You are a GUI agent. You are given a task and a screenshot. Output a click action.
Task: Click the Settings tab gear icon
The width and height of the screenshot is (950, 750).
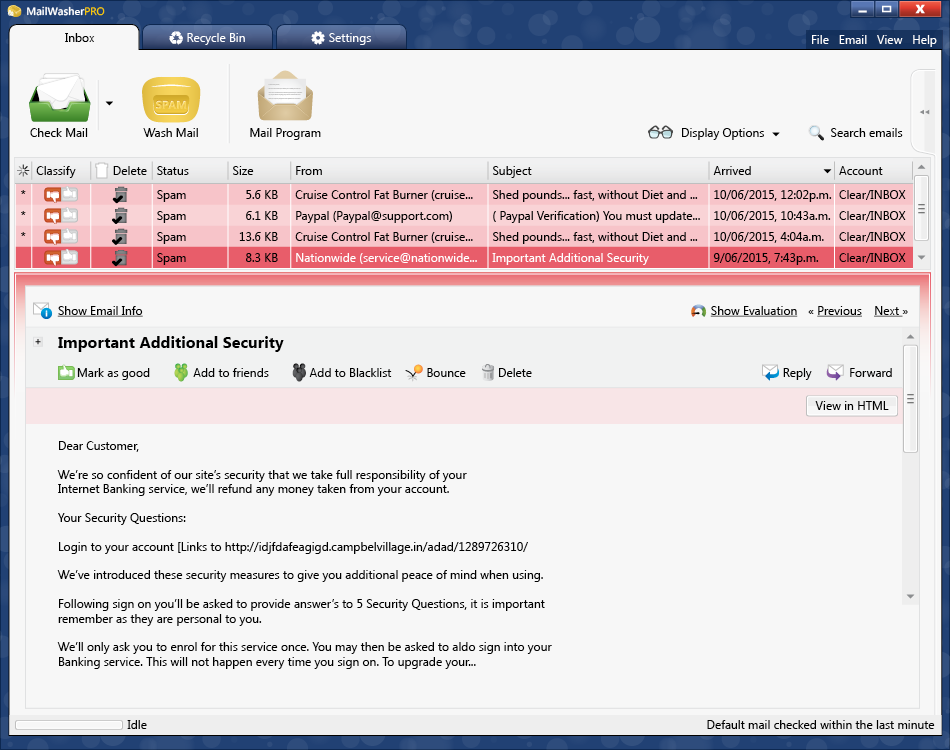(317, 38)
